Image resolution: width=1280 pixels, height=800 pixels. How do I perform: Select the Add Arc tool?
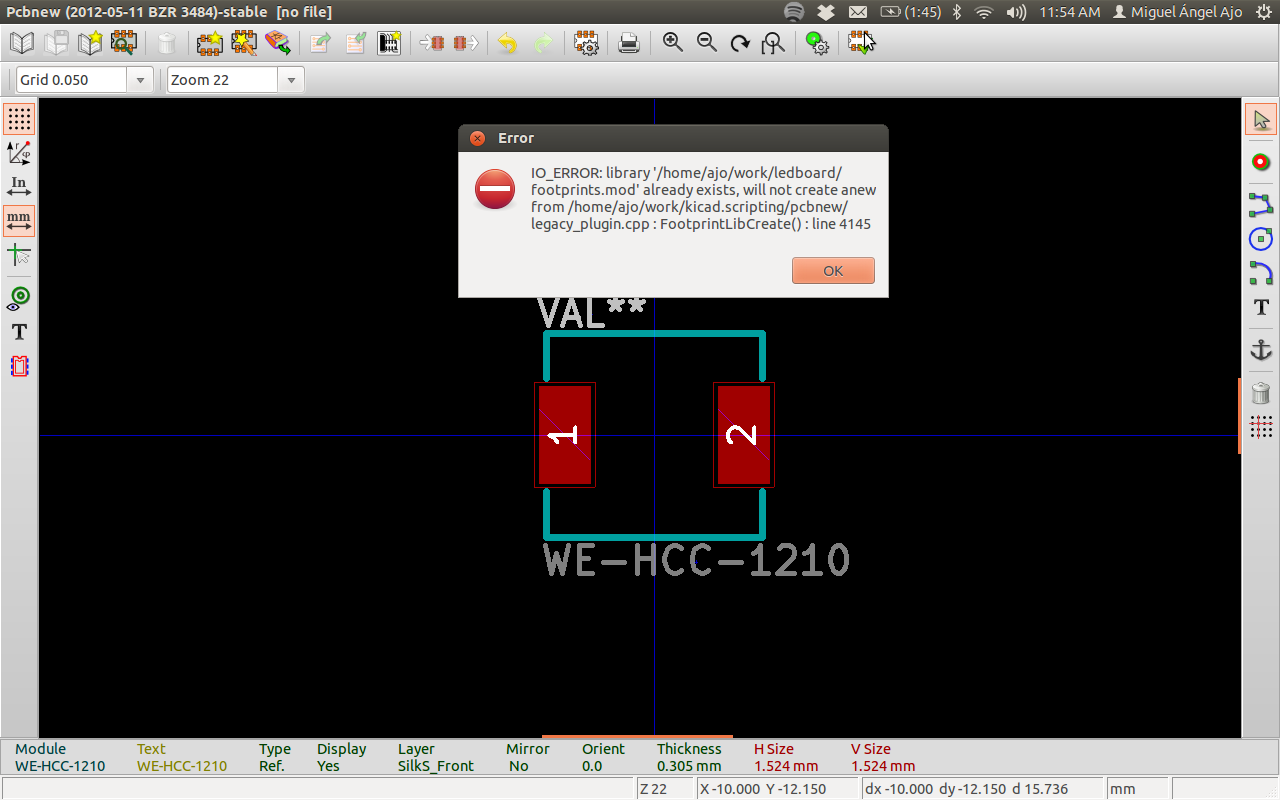tap(1261, 272)
